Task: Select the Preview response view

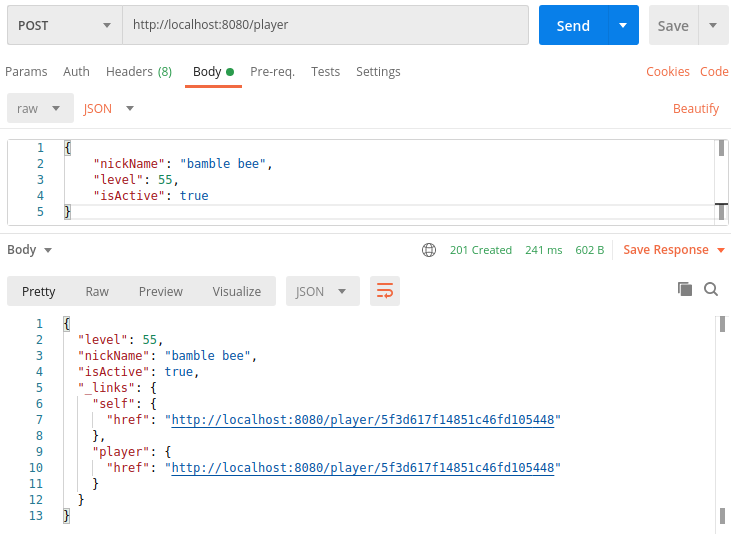Action: (x=160, y=291)
